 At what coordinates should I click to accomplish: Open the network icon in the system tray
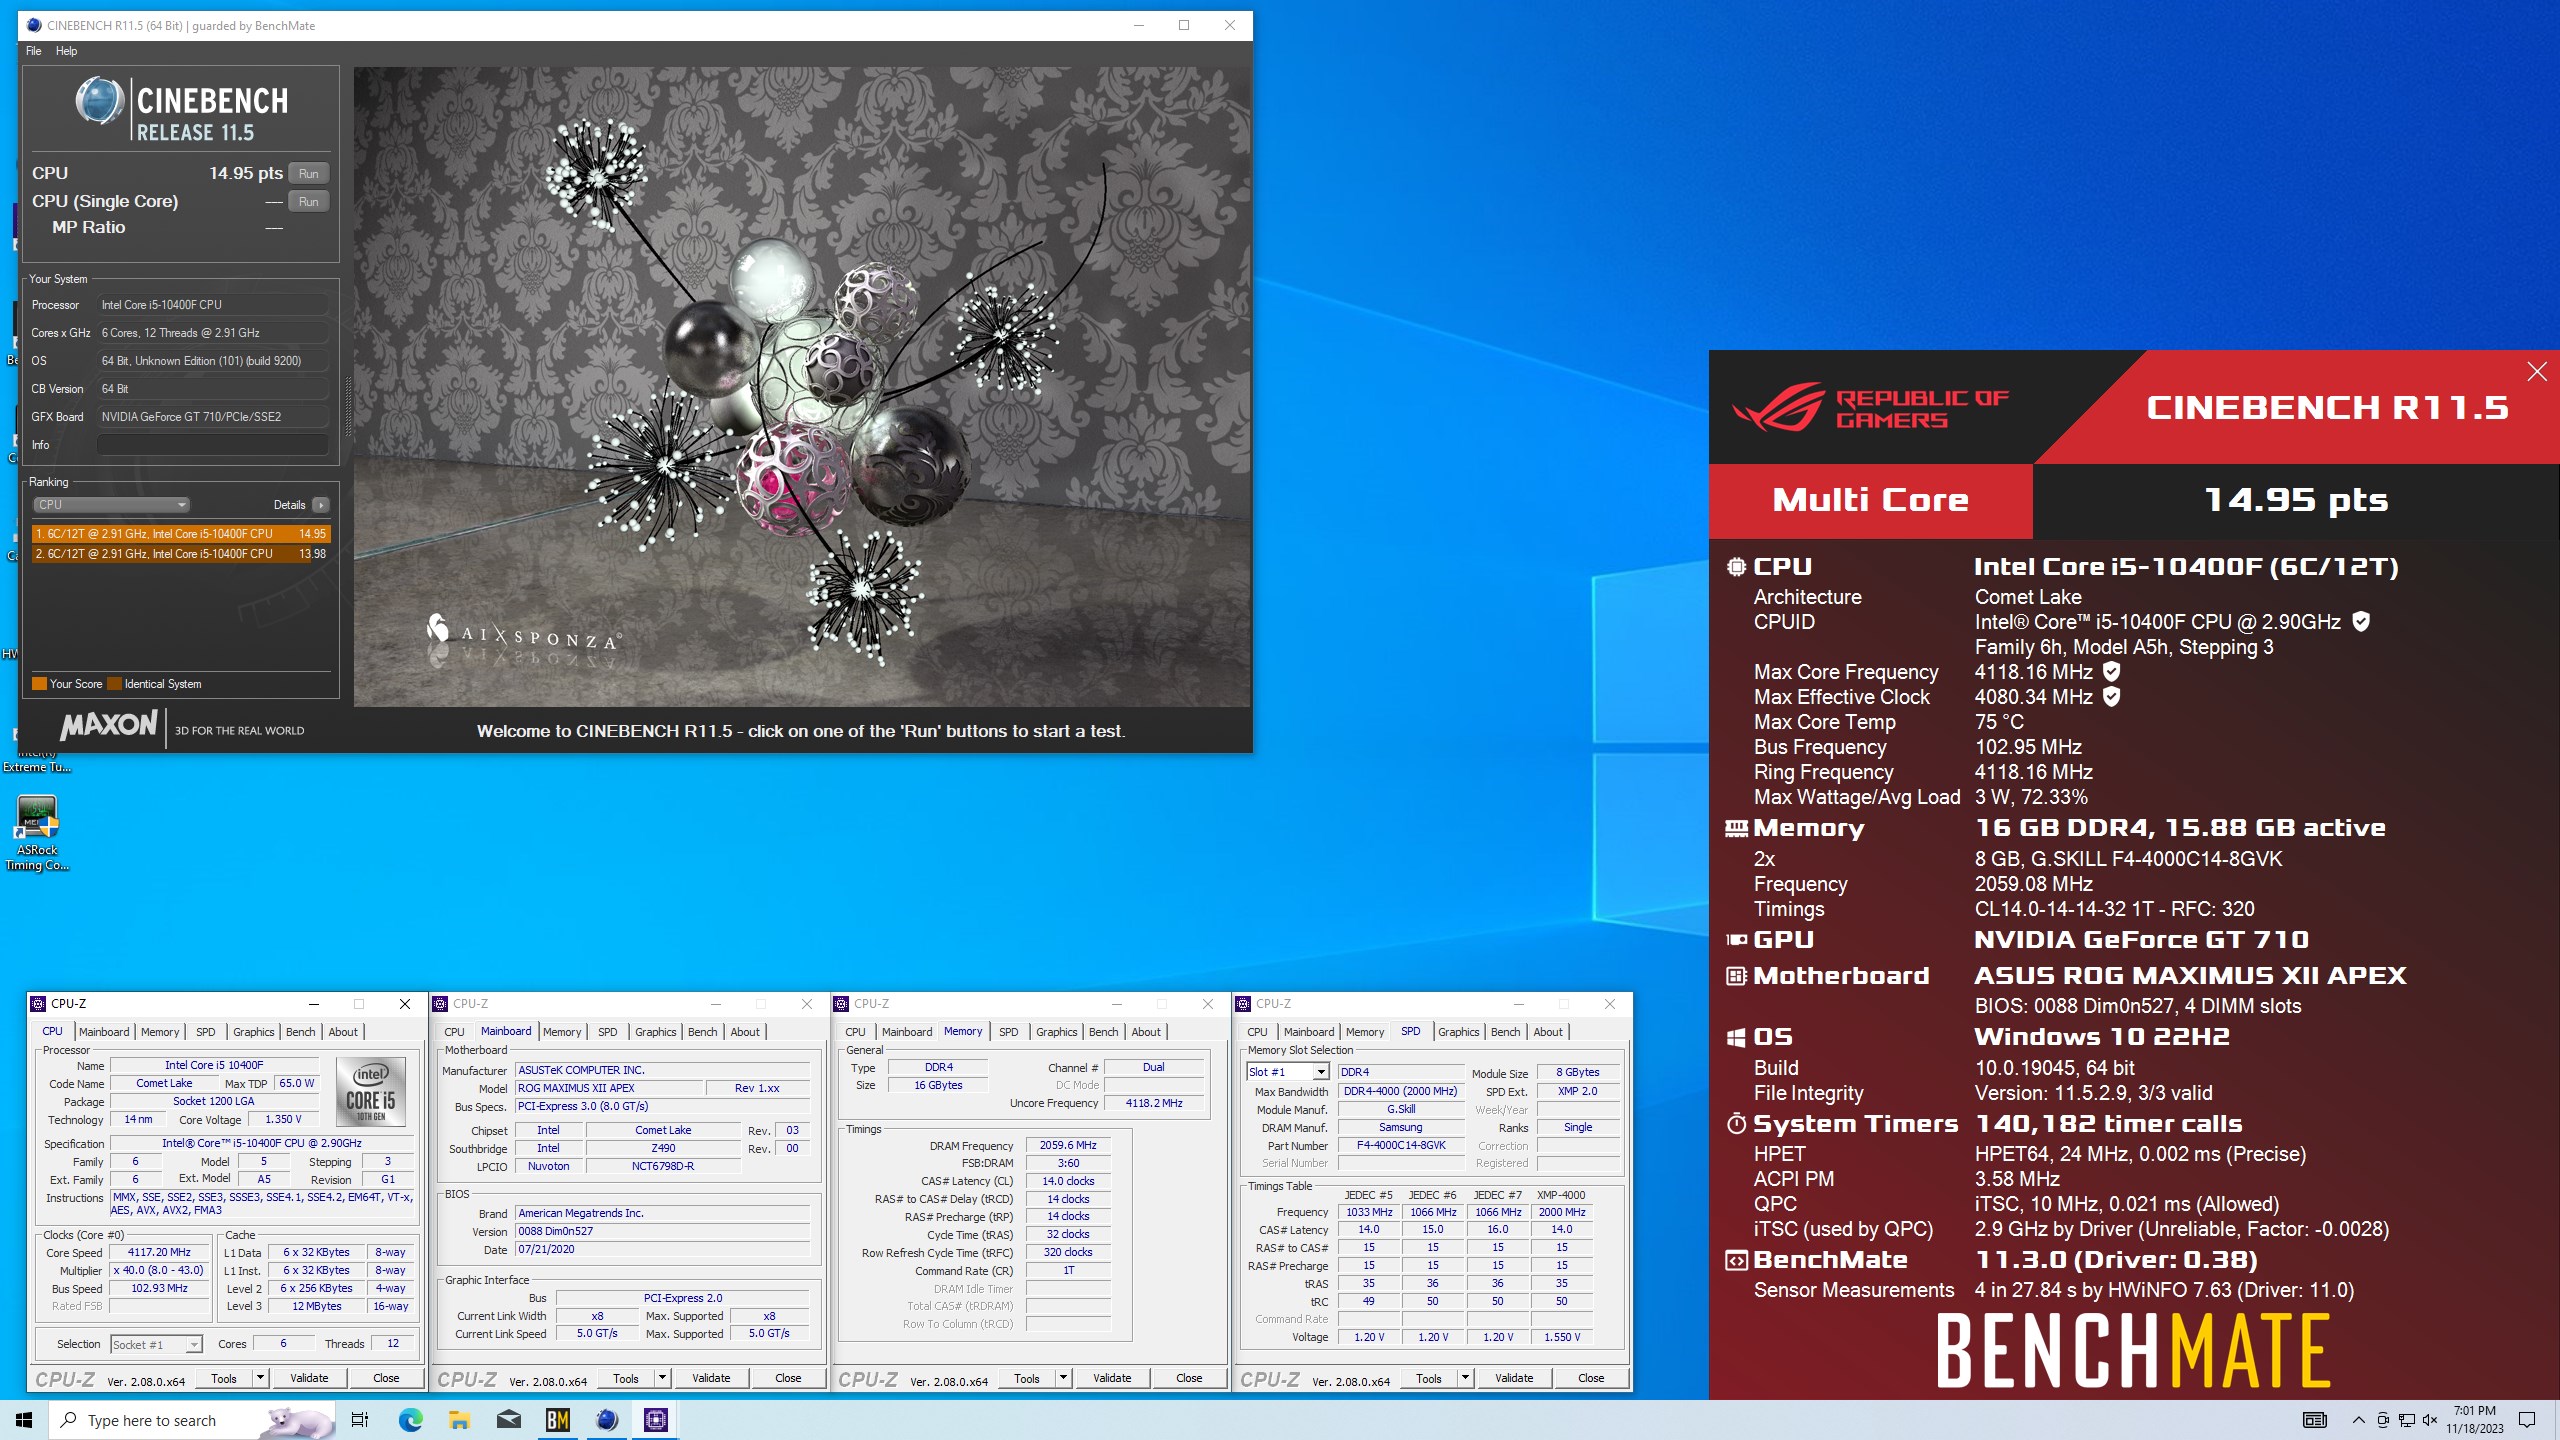[2406, 1420]
